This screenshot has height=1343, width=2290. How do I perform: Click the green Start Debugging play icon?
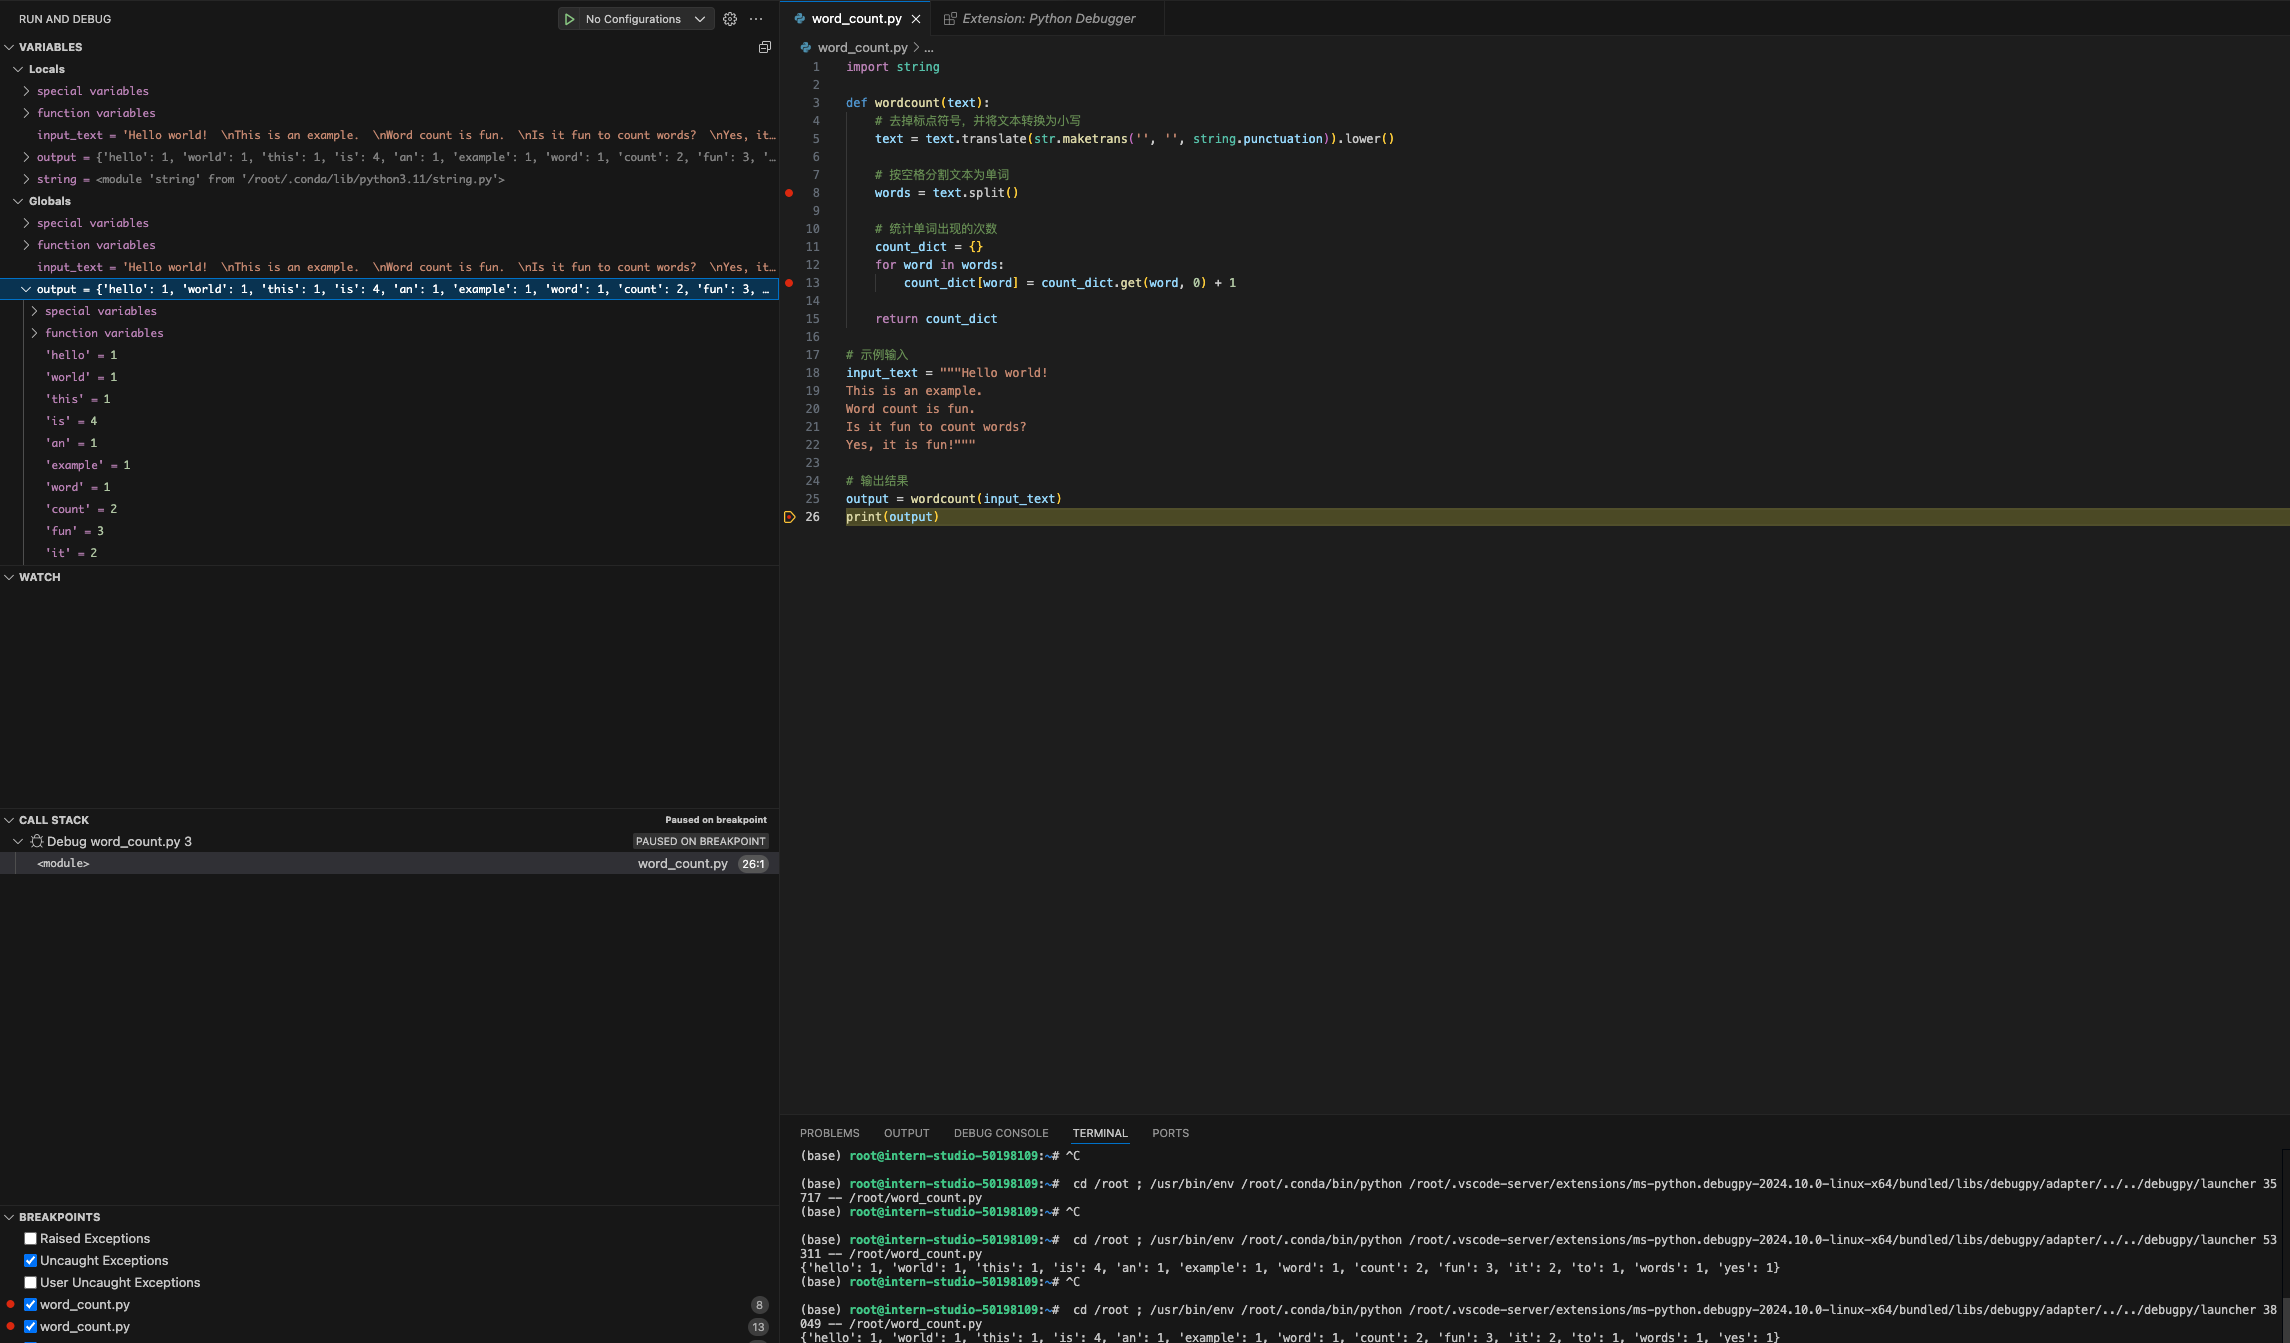point(569,19)
